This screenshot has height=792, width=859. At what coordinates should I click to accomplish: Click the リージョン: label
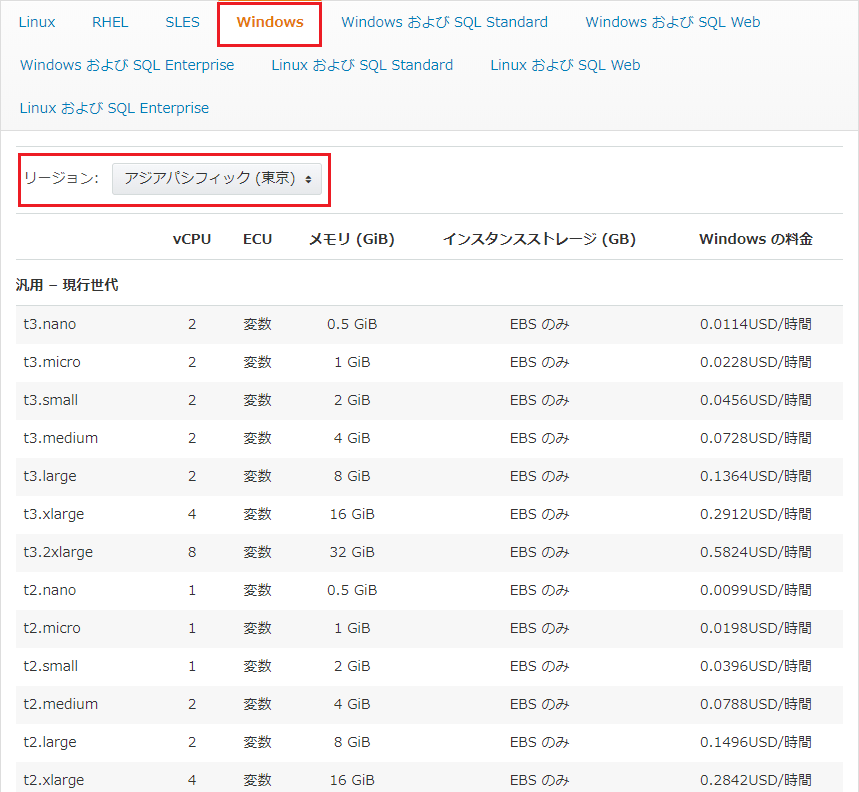click(61, 179)
